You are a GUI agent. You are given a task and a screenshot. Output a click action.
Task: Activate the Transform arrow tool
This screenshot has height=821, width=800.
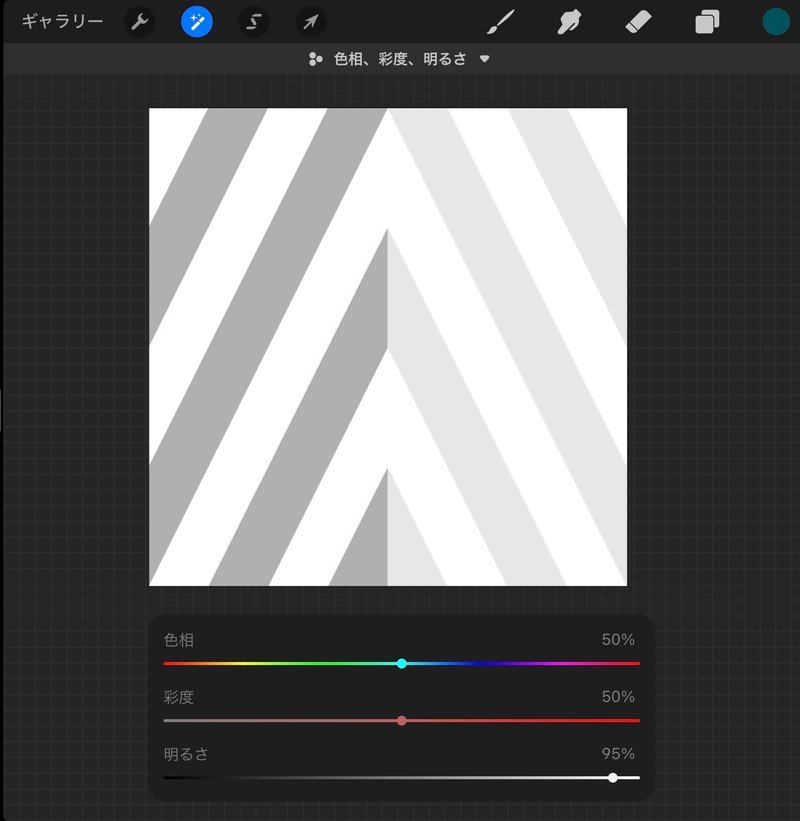tap(311, 22)
